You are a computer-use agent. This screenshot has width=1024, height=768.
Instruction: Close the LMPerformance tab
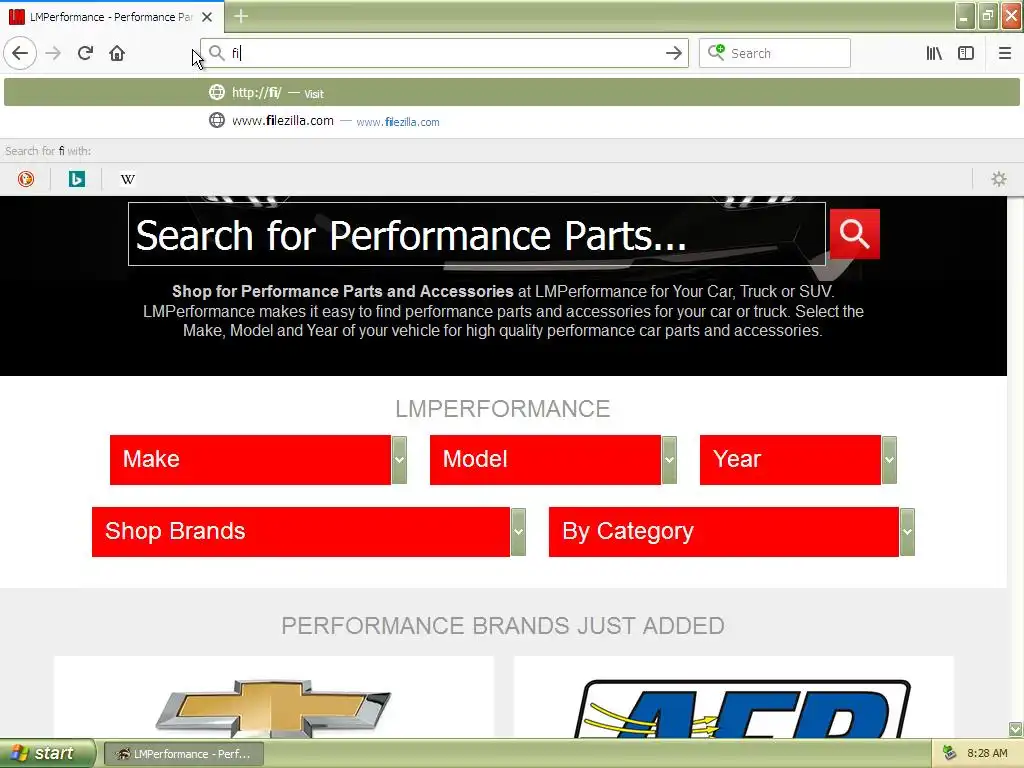tap(207, 17)
